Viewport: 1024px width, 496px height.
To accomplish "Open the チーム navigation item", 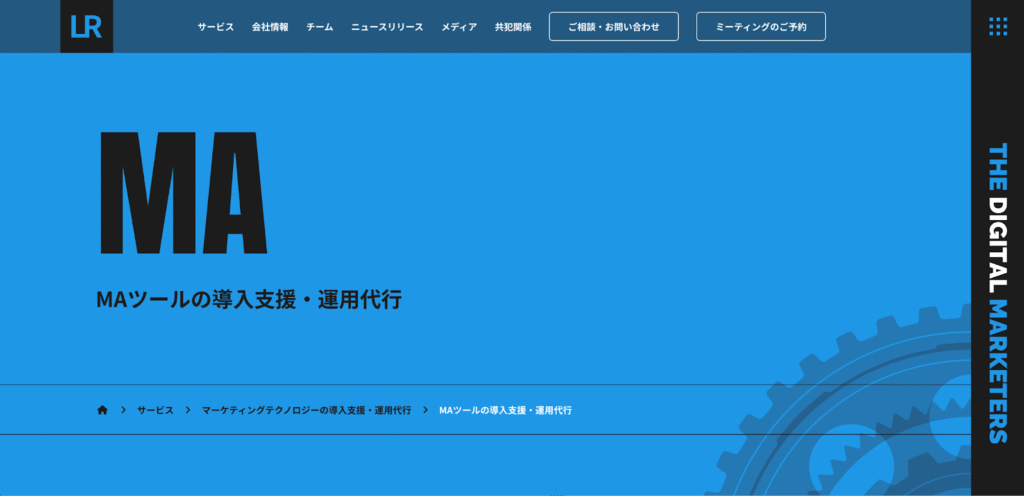I will (319, 27).
